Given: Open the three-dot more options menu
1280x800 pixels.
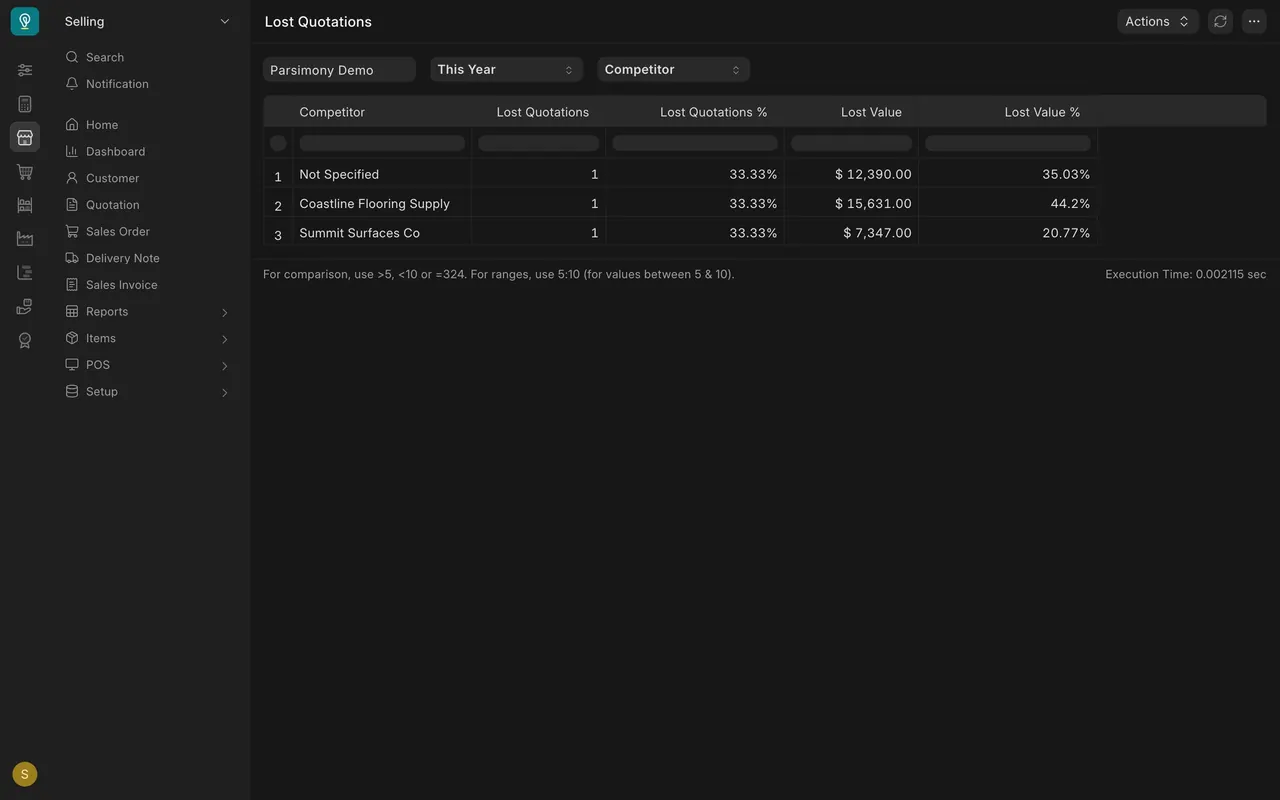Looking at the screenshot, I should coord(1254,21).
